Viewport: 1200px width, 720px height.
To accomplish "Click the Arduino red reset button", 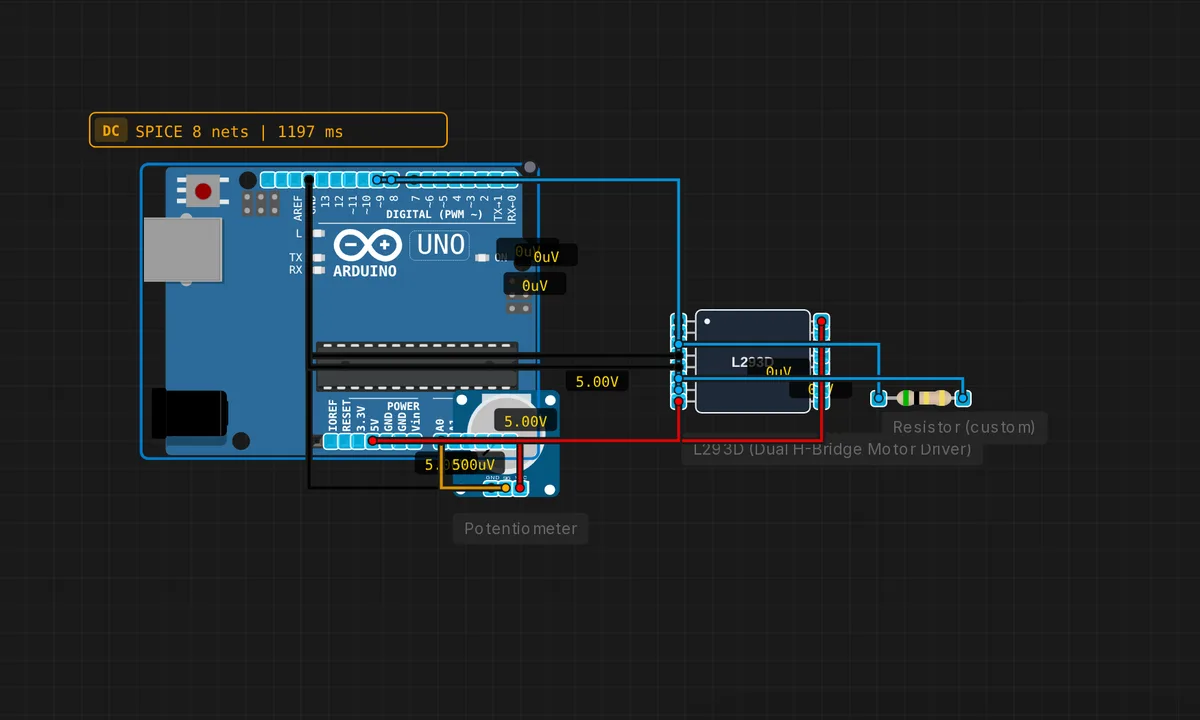I will pyautogui.click(x=204, y=191).
